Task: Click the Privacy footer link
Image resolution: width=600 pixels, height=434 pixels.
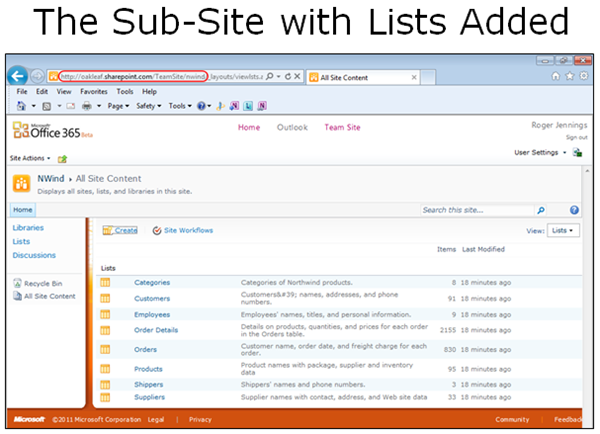Action: [200, 420]
